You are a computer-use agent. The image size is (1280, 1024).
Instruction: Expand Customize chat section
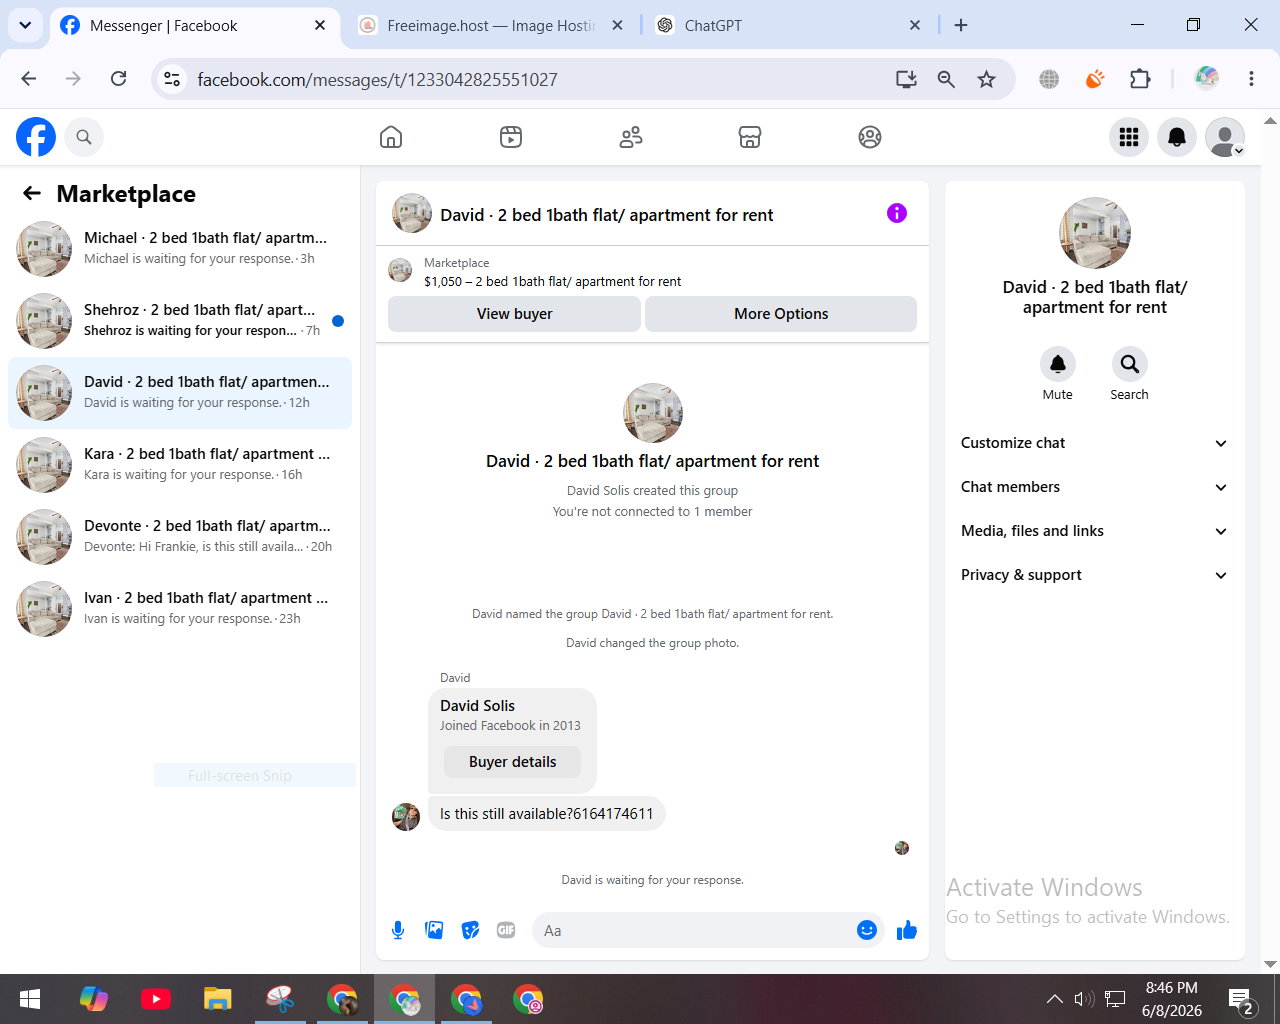point(1095,443)
